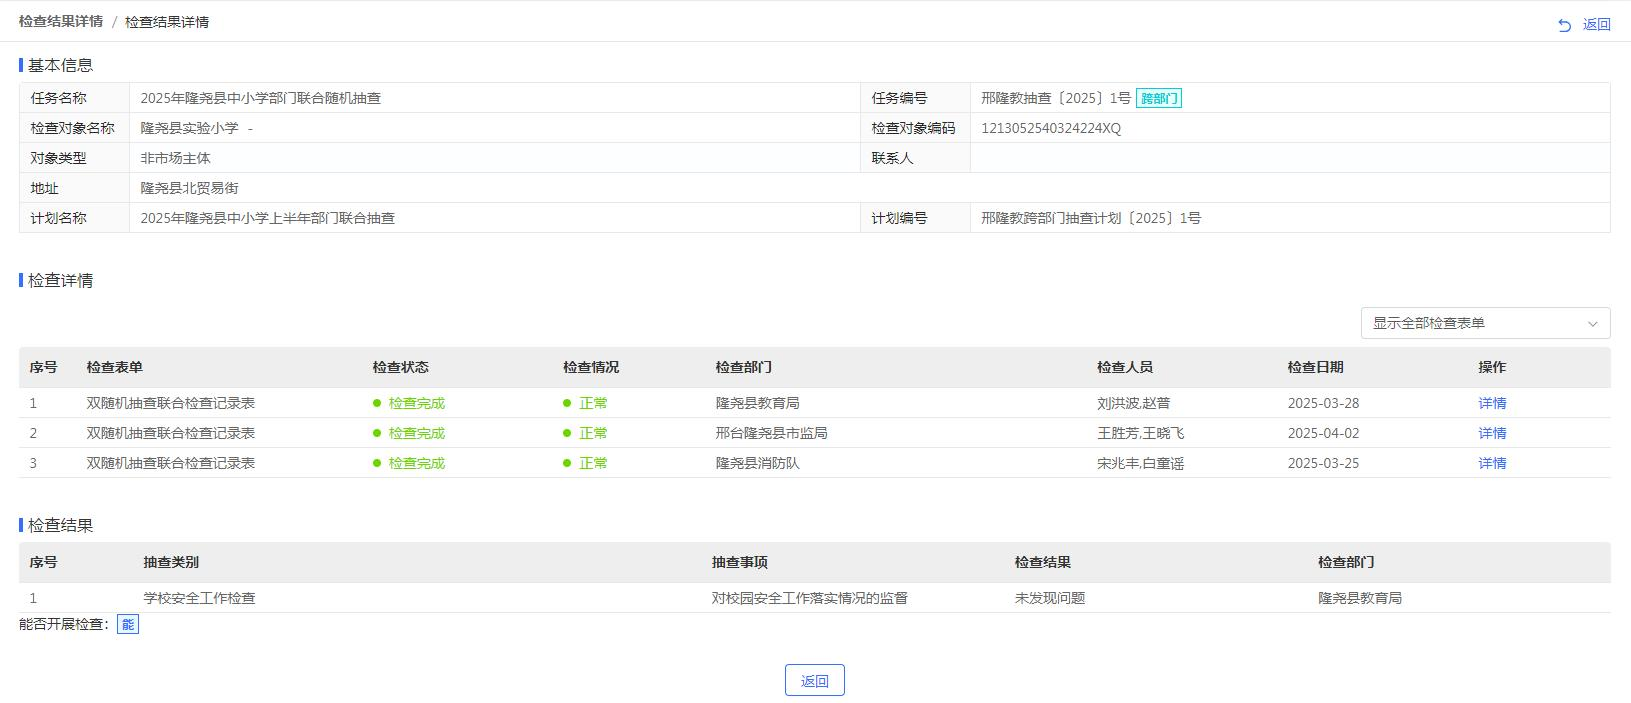Click 检查完成 status for 消防队 row
Screen dimensions: 1631x703
pos(416,463)
